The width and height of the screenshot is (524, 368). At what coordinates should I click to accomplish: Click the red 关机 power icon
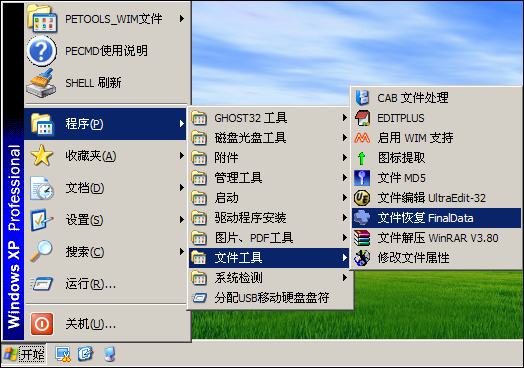pos(42,324)
